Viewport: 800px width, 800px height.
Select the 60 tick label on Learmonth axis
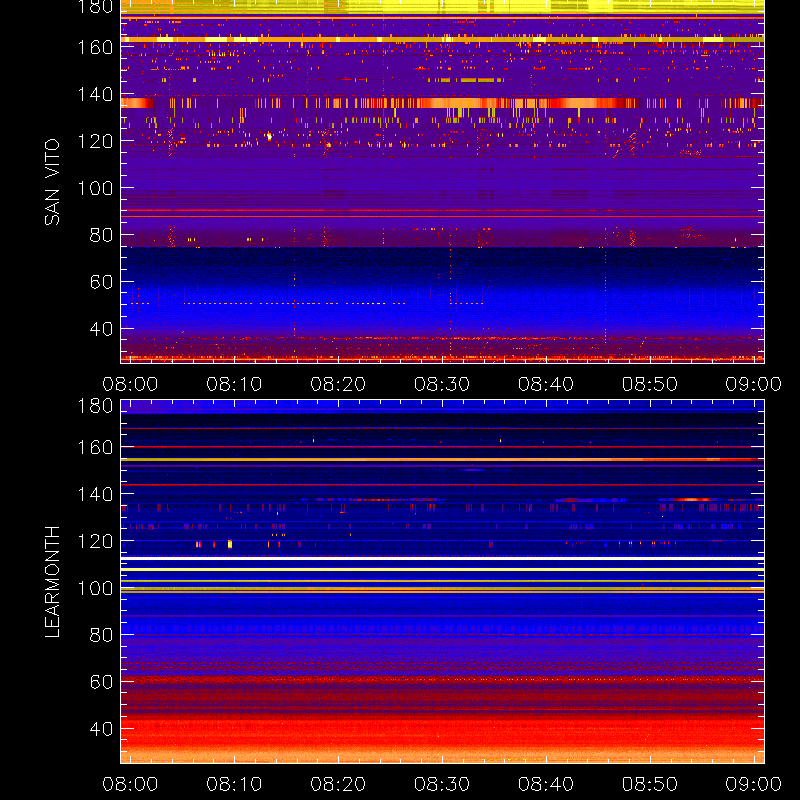101,682
